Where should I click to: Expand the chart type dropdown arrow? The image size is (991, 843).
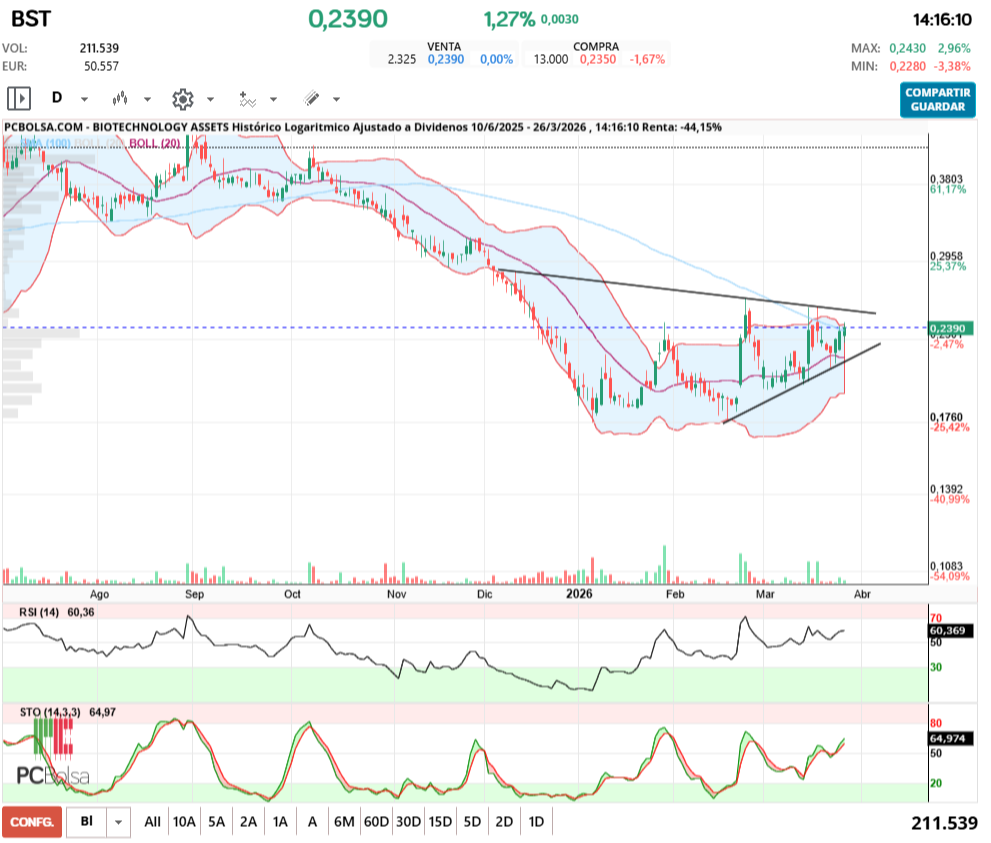click(147, 100)
